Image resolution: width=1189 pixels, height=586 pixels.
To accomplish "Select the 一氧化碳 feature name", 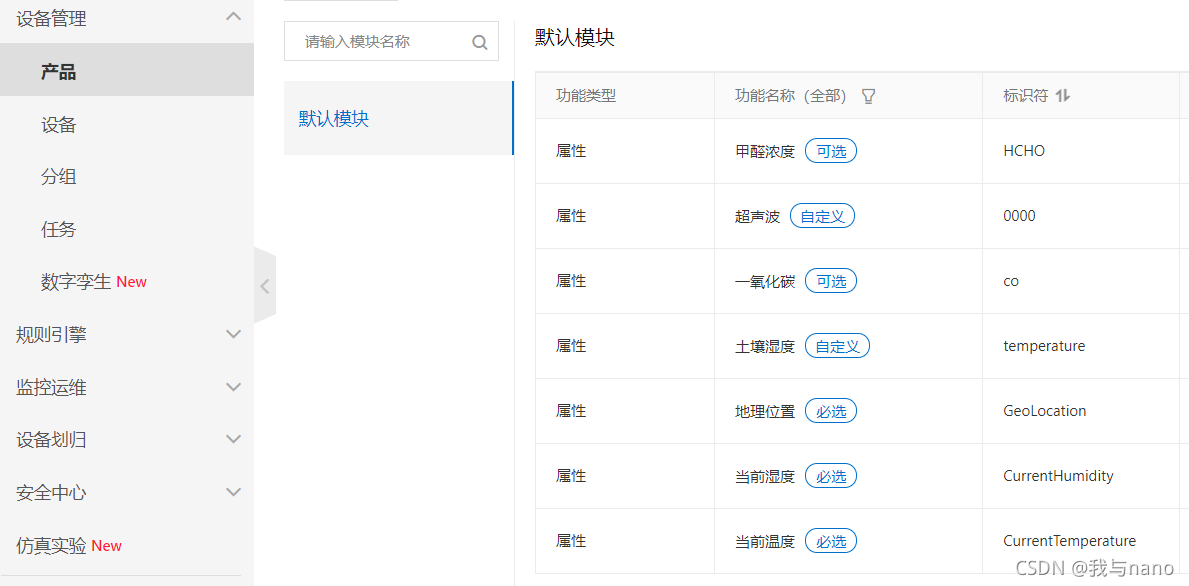I will coord(764,282).
